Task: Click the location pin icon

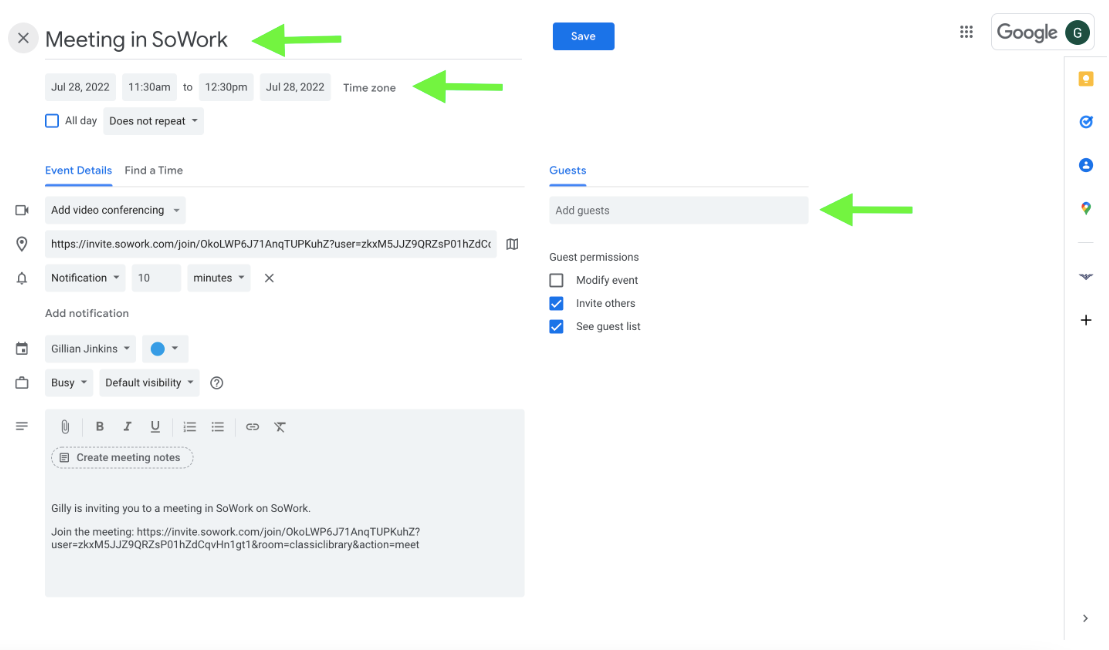Action: [22, 244]
